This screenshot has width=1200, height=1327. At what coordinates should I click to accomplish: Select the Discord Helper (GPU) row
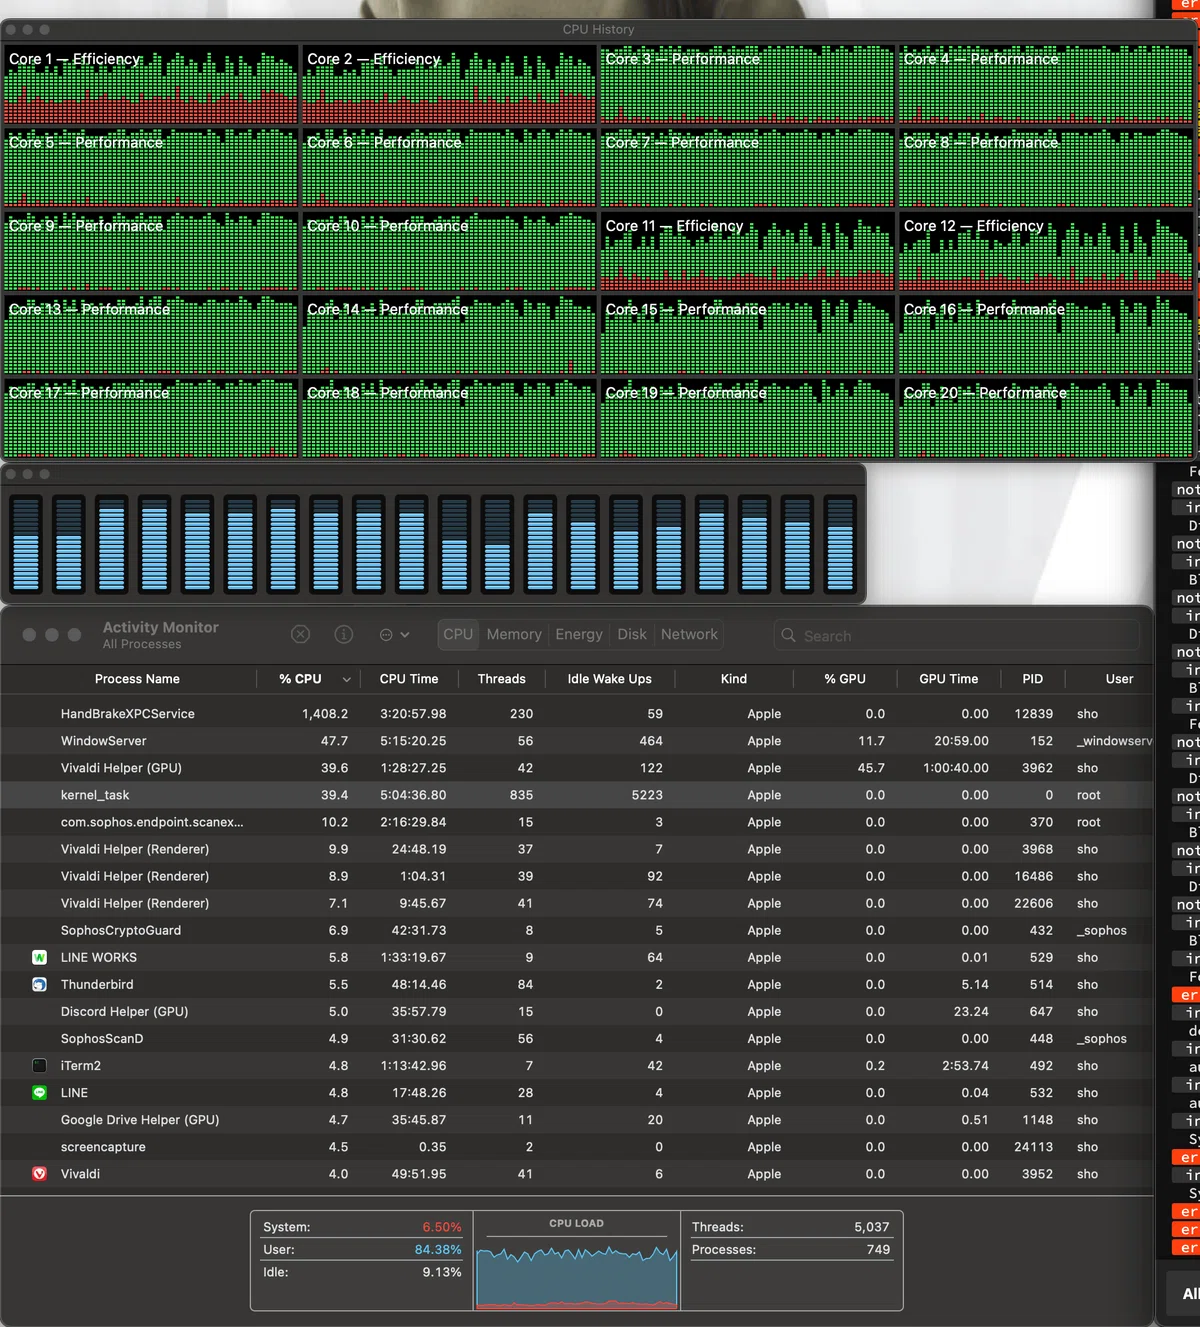point(577,1011)
